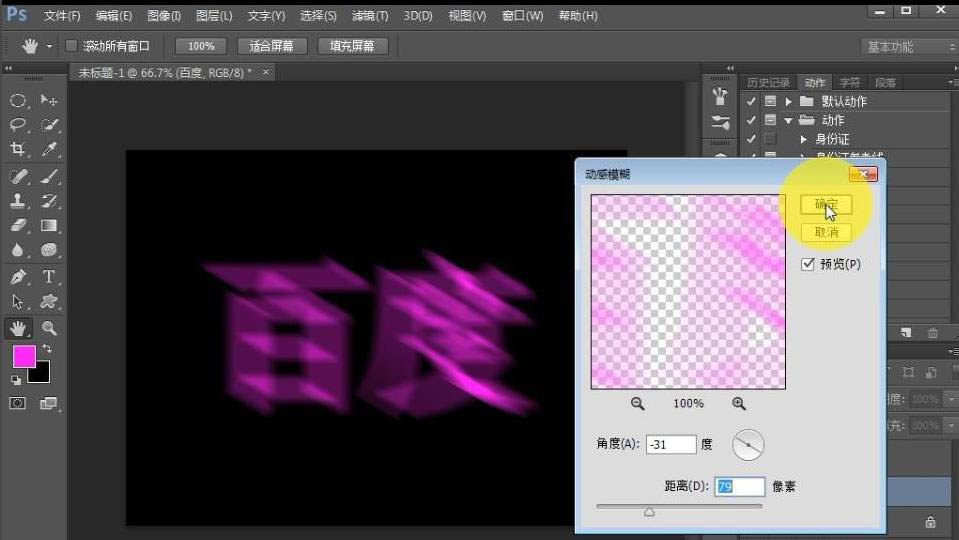Toggle the Scroll All Windows checkbox
959x540 pixels.
(72, 46)
